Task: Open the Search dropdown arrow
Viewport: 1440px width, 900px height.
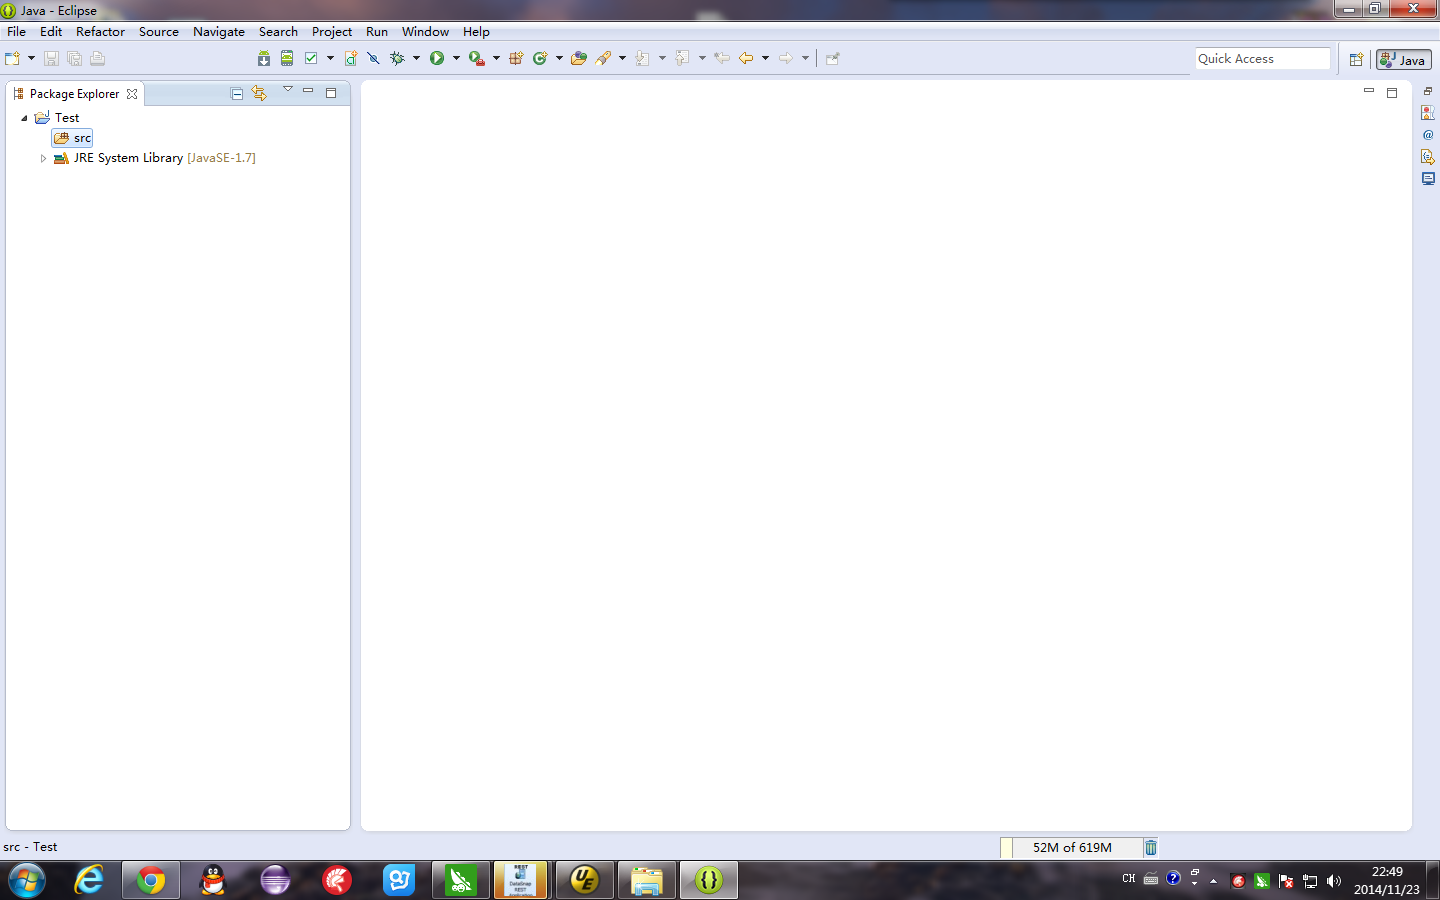Action: point(622,58)
